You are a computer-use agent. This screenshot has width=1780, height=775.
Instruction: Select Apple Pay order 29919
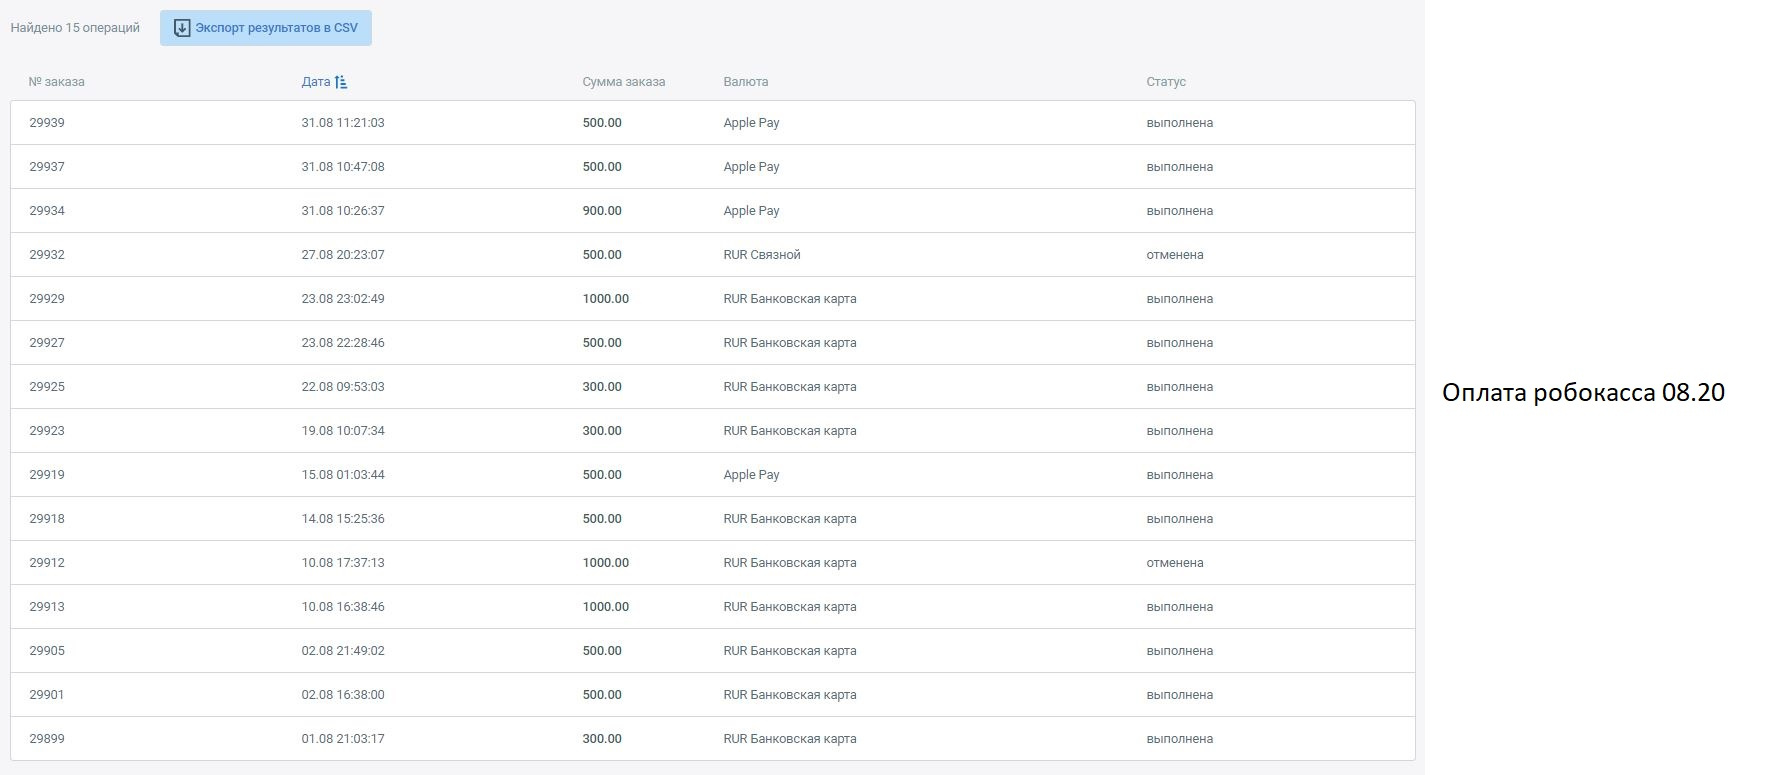47,475
